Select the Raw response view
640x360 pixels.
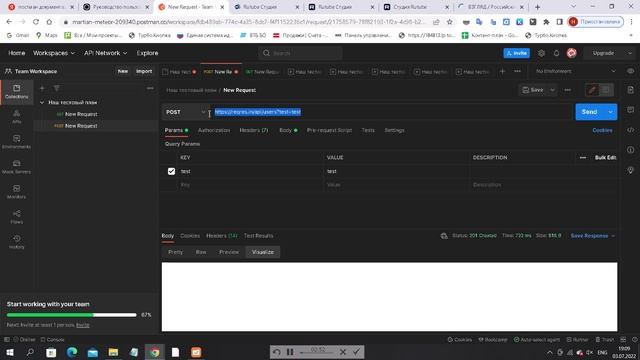point(201,252)
